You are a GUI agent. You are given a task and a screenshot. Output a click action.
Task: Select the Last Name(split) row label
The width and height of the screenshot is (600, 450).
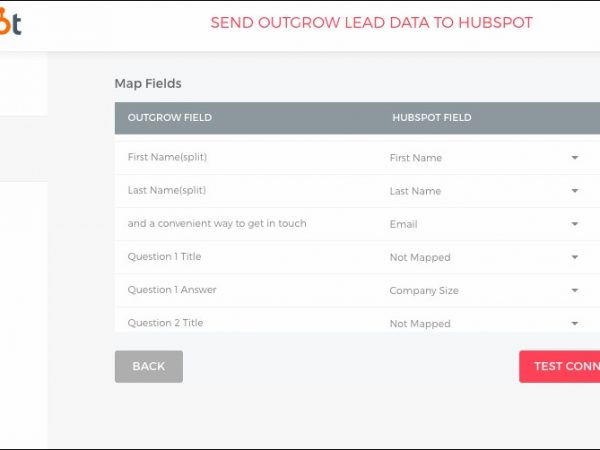click(167, 191)
